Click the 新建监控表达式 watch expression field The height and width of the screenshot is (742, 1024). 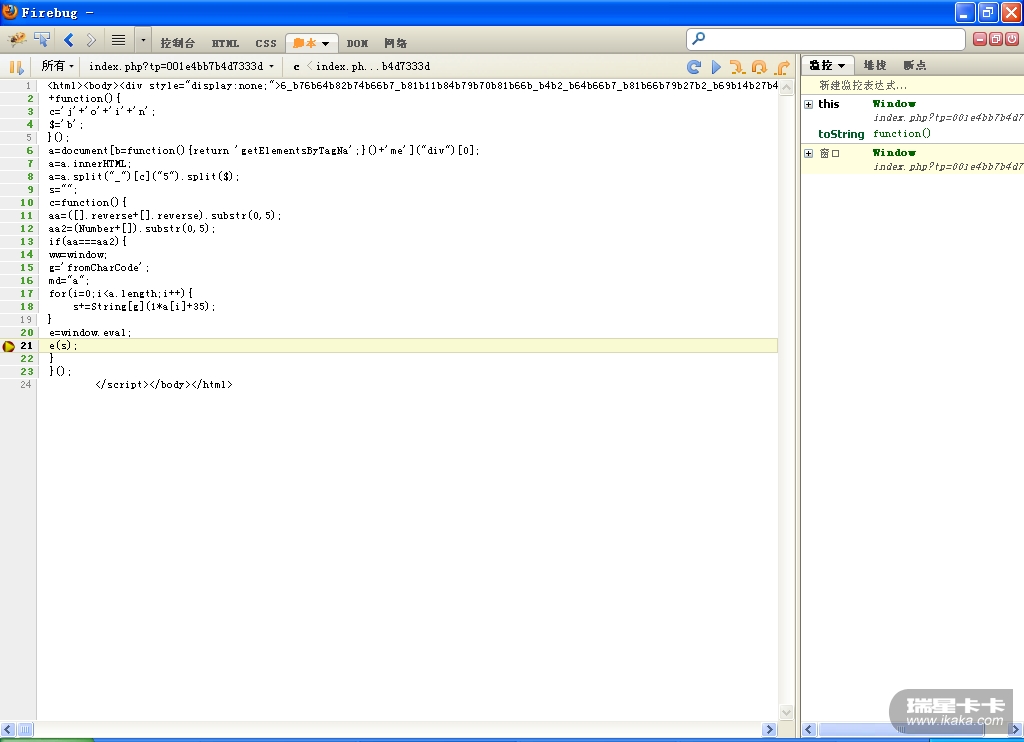tap(863, 85)
